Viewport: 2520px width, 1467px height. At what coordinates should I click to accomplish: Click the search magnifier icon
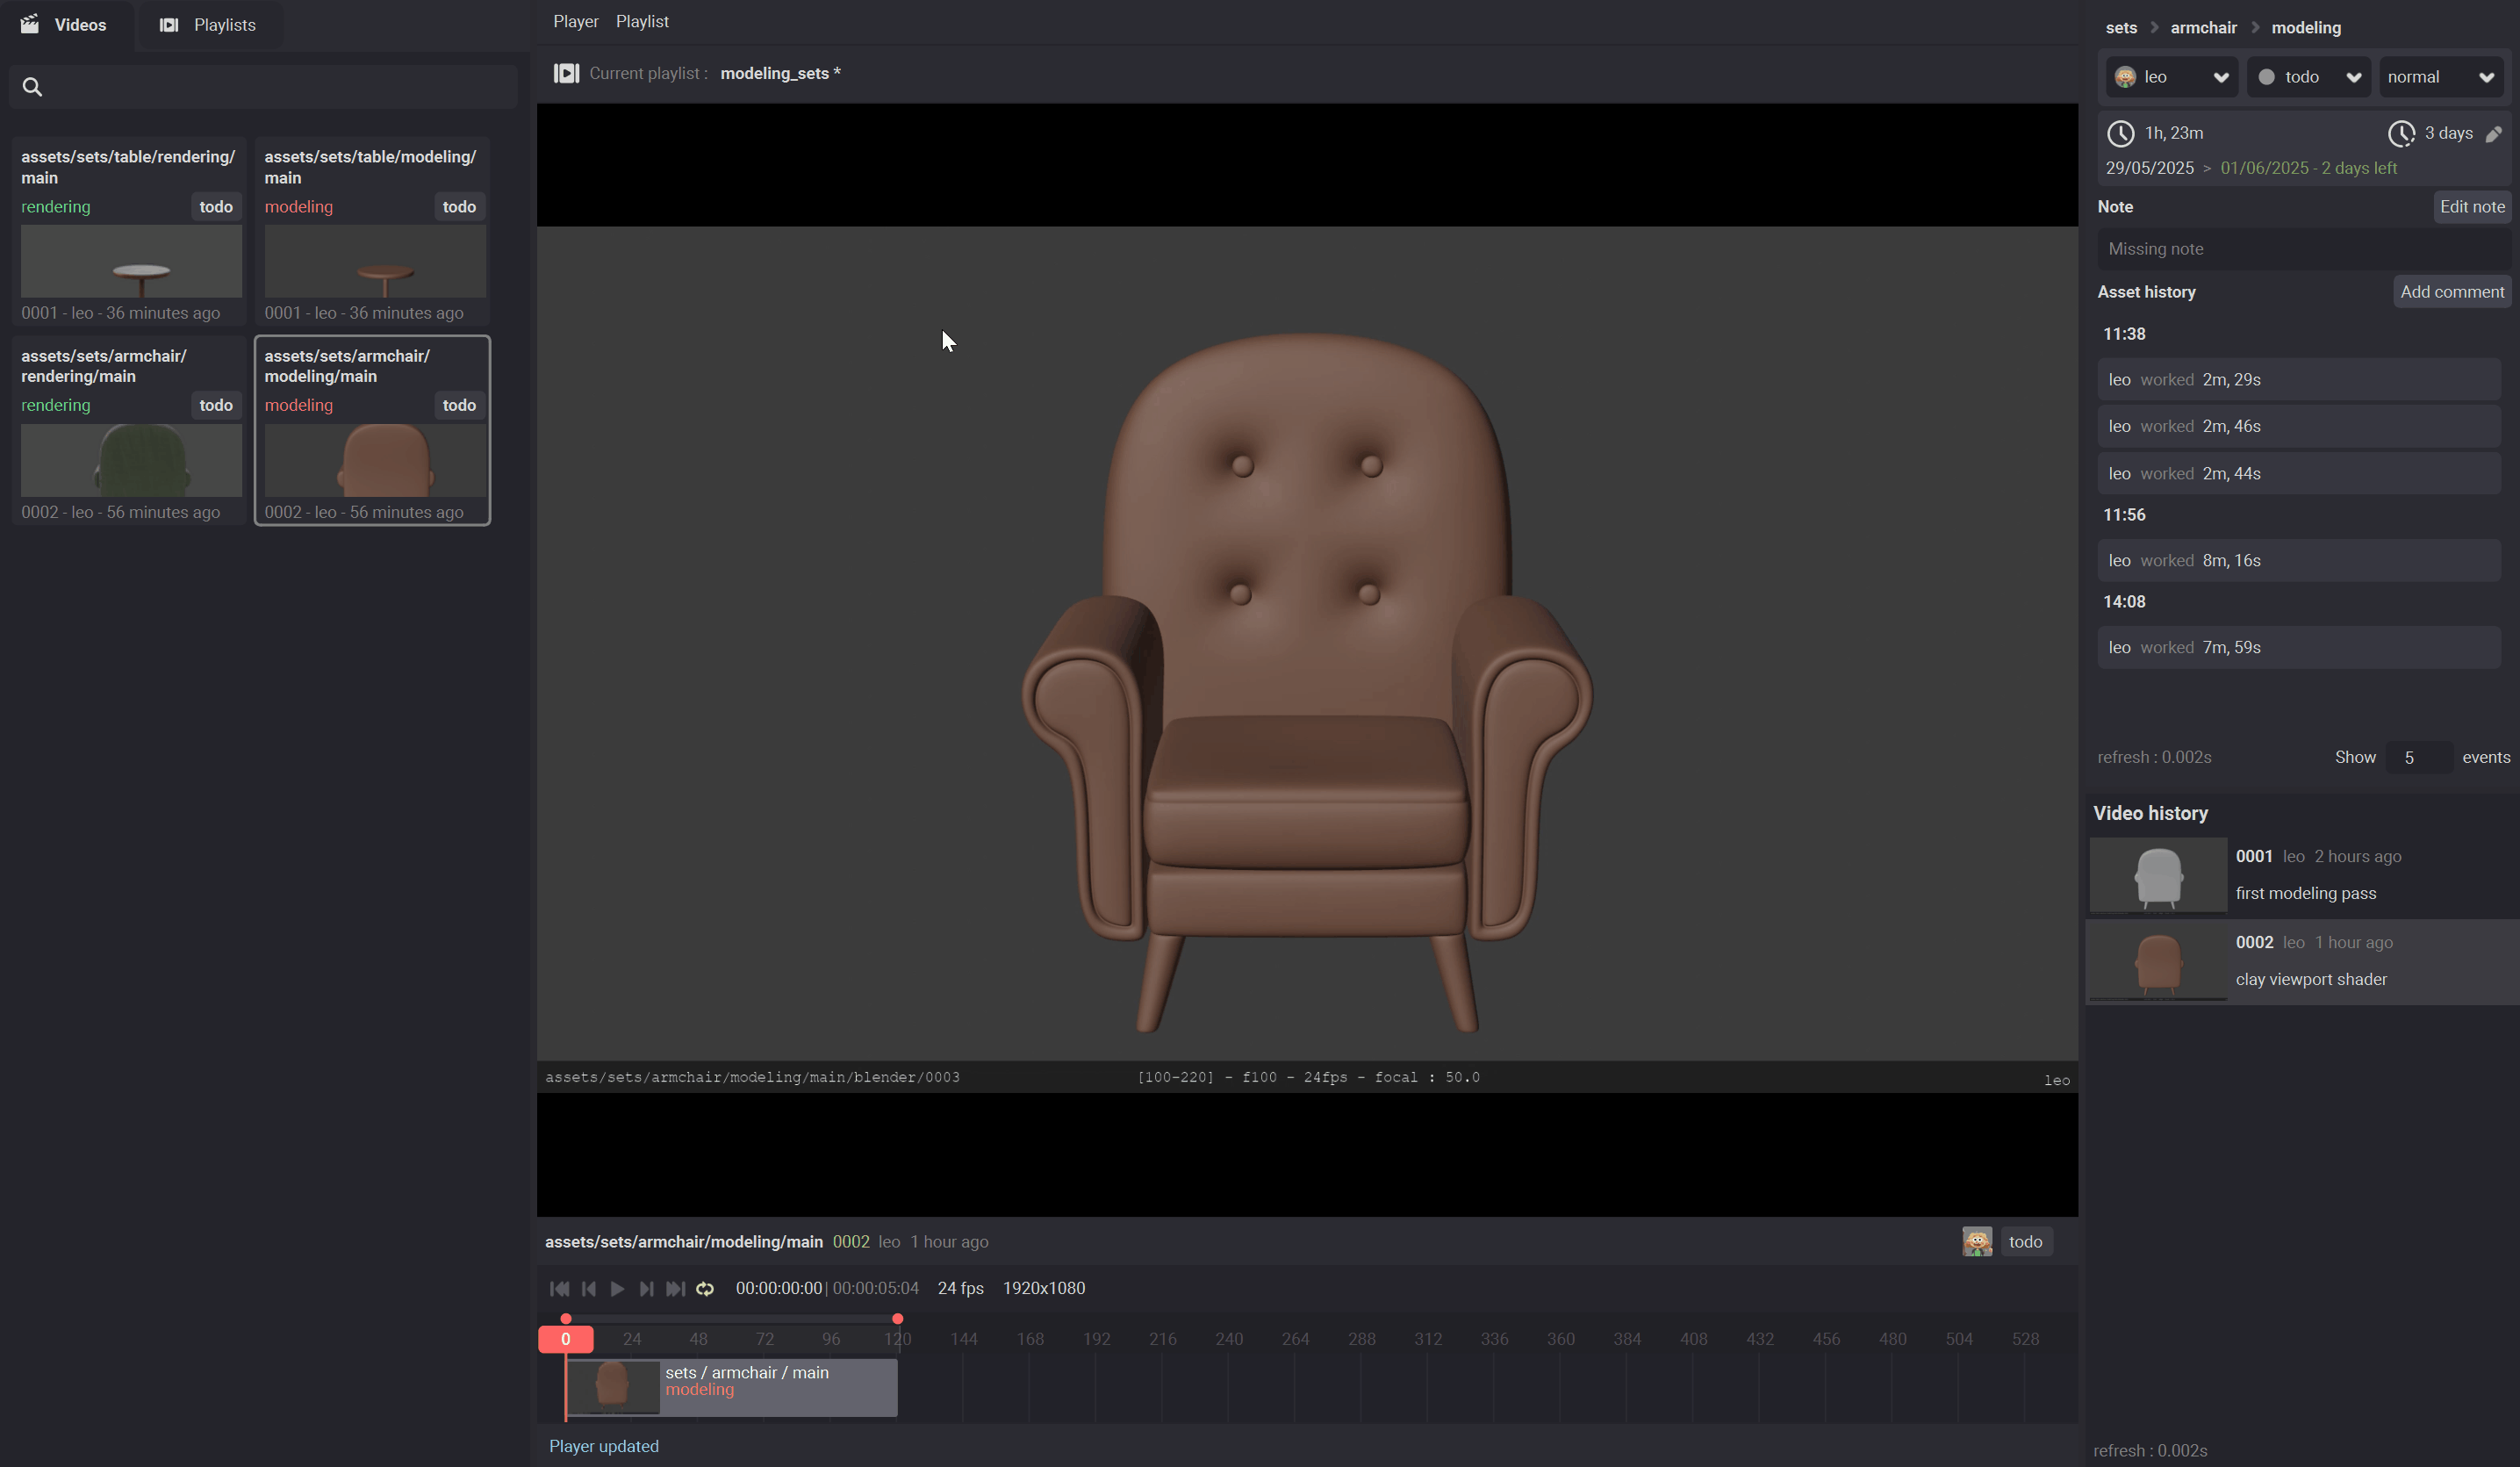point(32,87)
